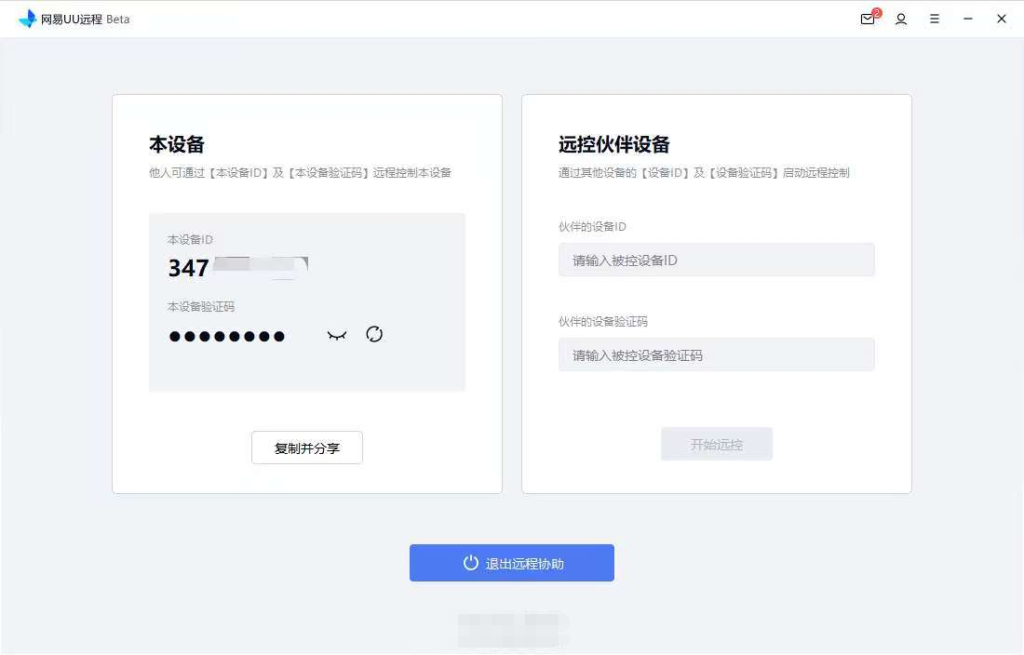
Task: Click the 远控伙伴设备 panel heading
Action: [x=614, y=144]
